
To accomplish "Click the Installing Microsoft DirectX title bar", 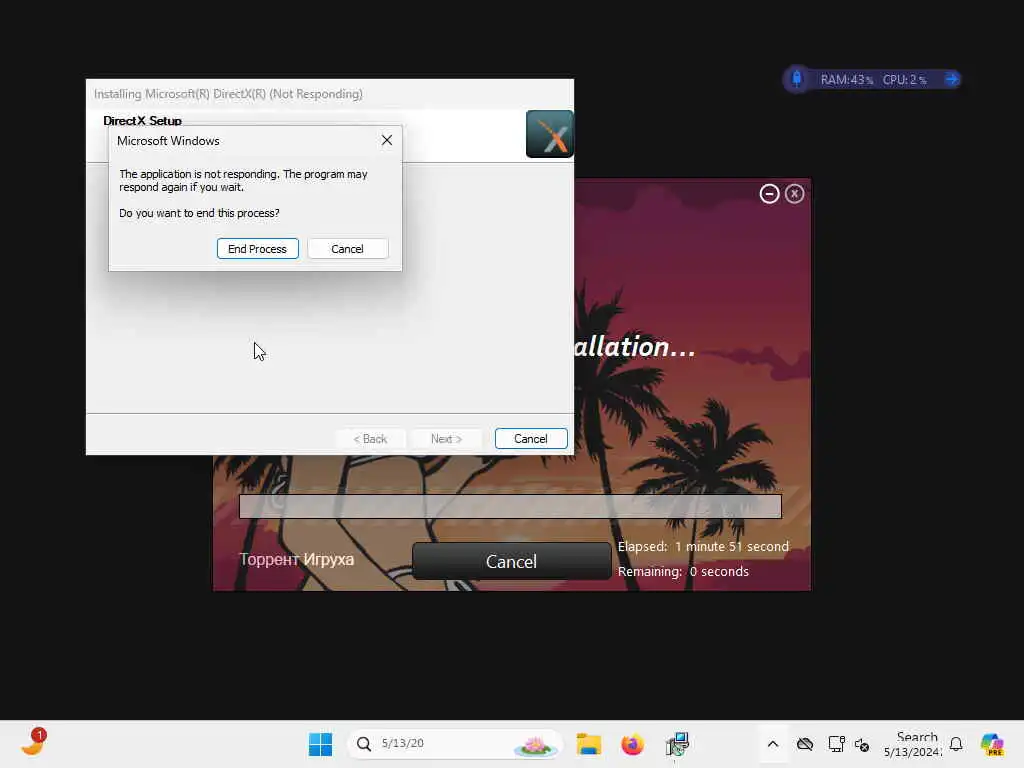I will click(x=329, y=94).
